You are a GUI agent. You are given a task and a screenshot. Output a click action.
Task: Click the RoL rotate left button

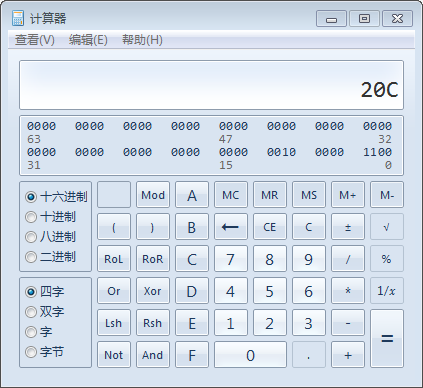click(114, 259)
